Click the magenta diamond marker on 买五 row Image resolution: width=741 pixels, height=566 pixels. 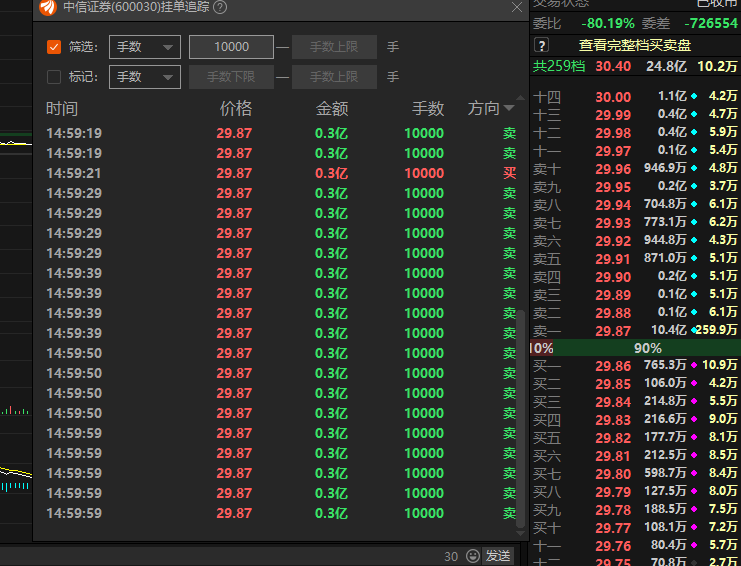tap(694, 437)
